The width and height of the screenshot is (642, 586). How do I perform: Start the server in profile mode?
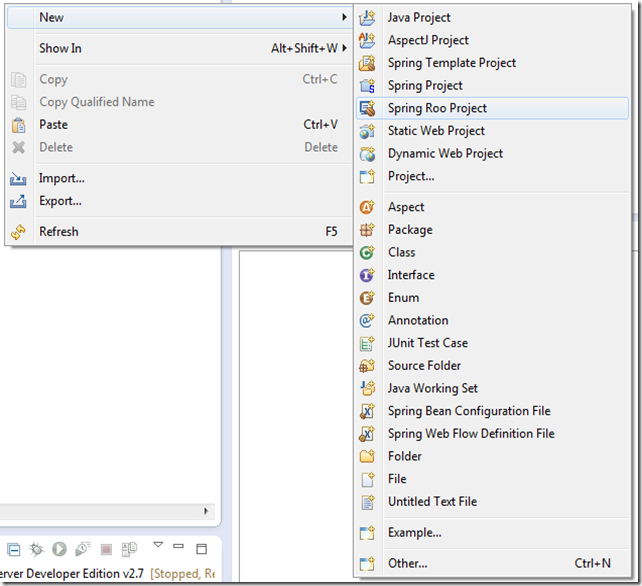click(83, 549)
